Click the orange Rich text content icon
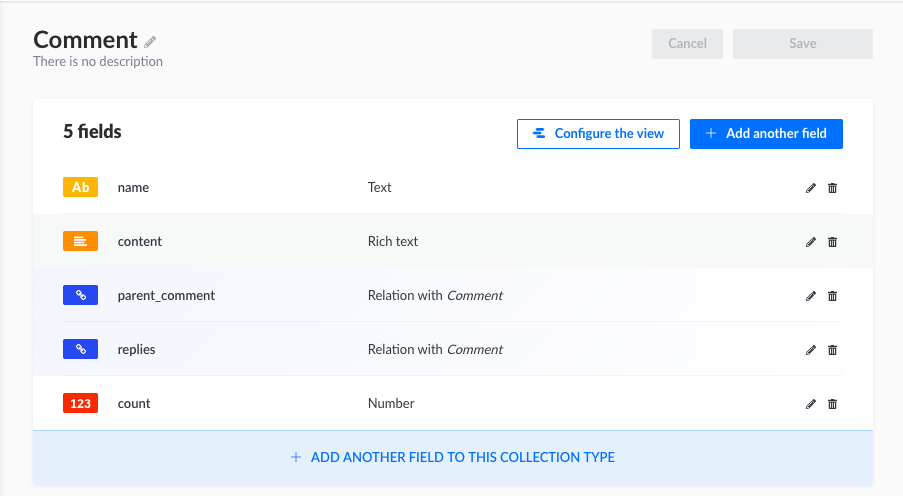 click(80, 241)
